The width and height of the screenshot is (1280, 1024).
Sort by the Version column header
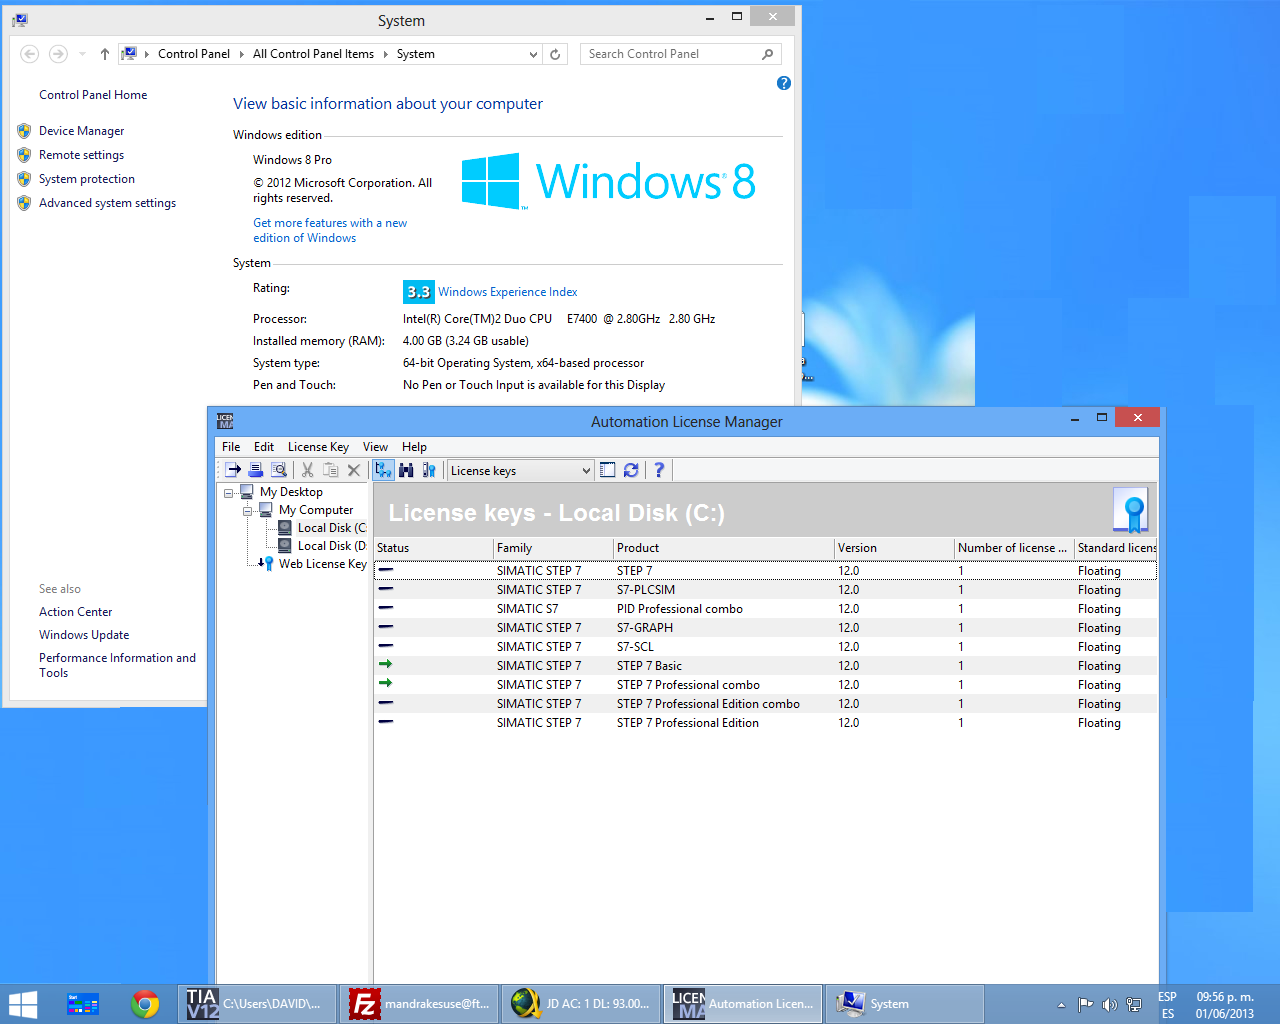click(x=893, y=548)
